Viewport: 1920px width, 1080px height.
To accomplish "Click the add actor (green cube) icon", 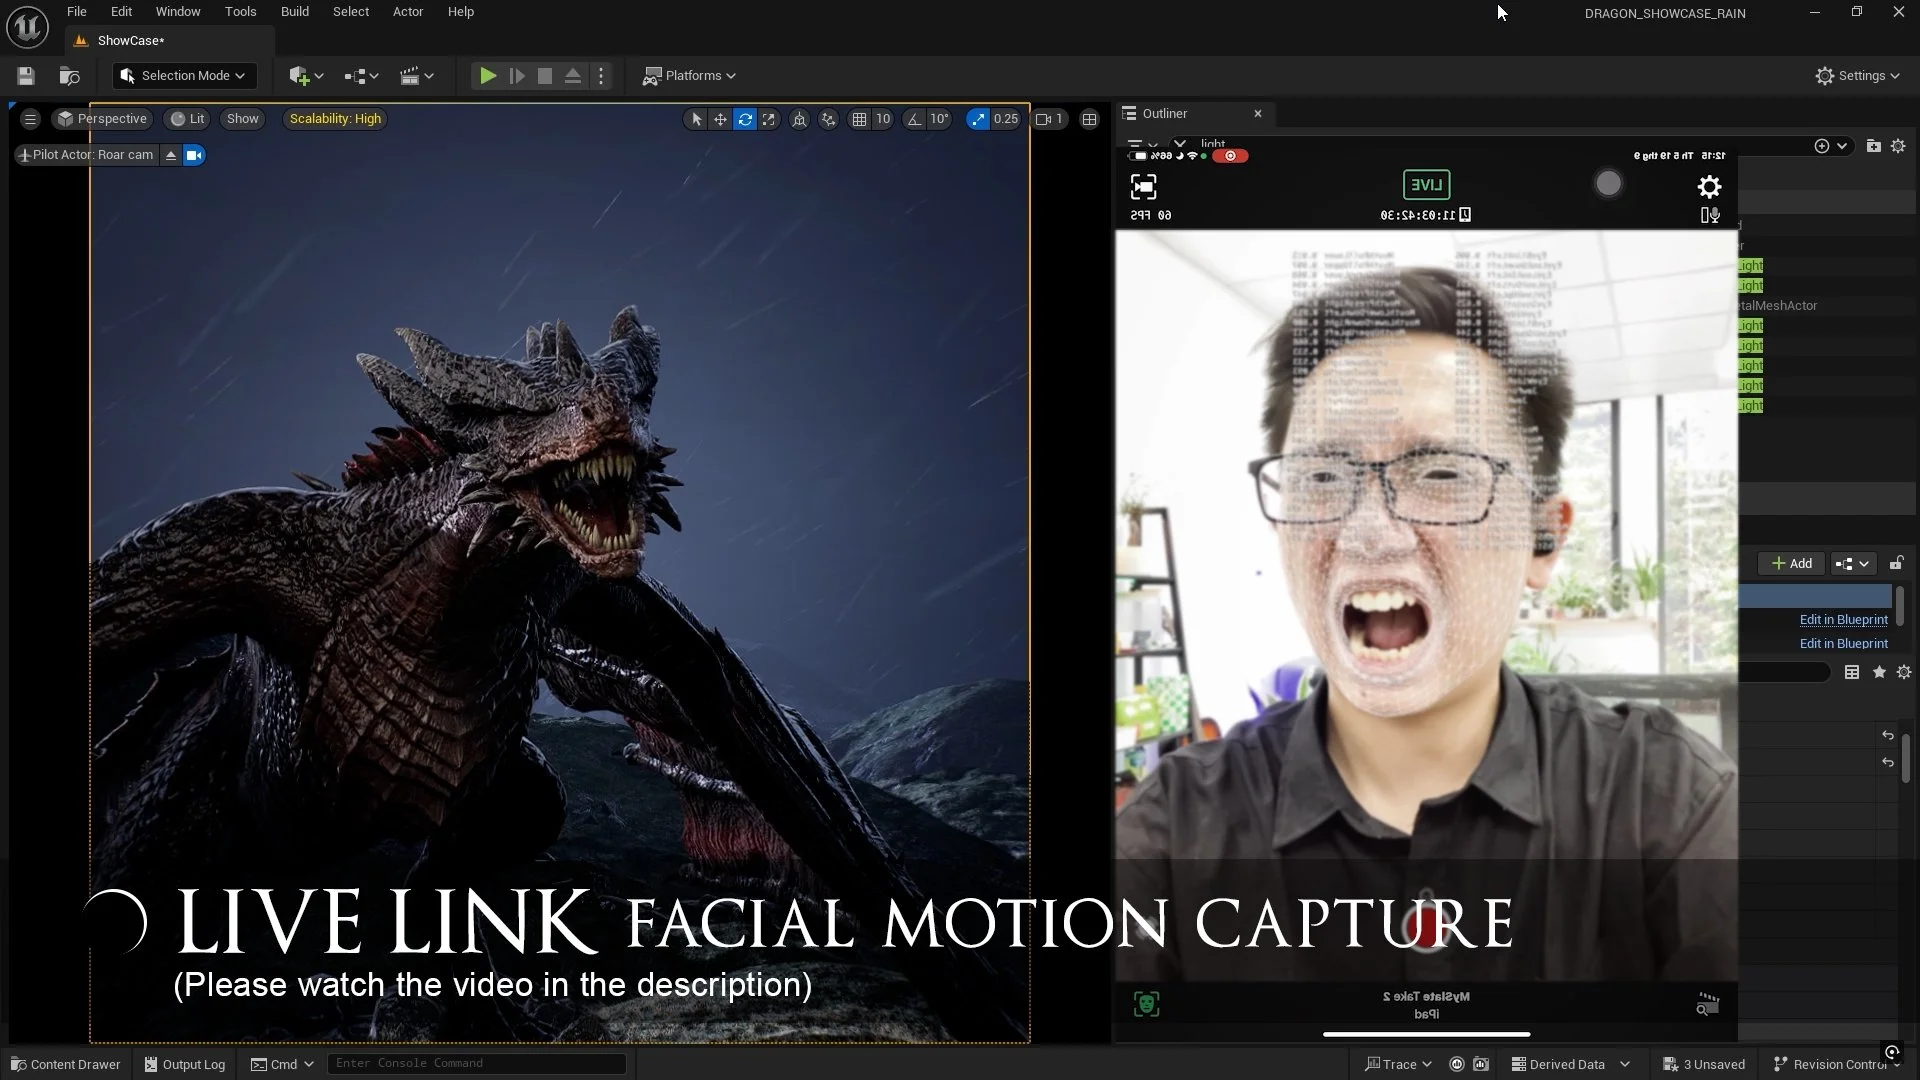I will (300, 76).
